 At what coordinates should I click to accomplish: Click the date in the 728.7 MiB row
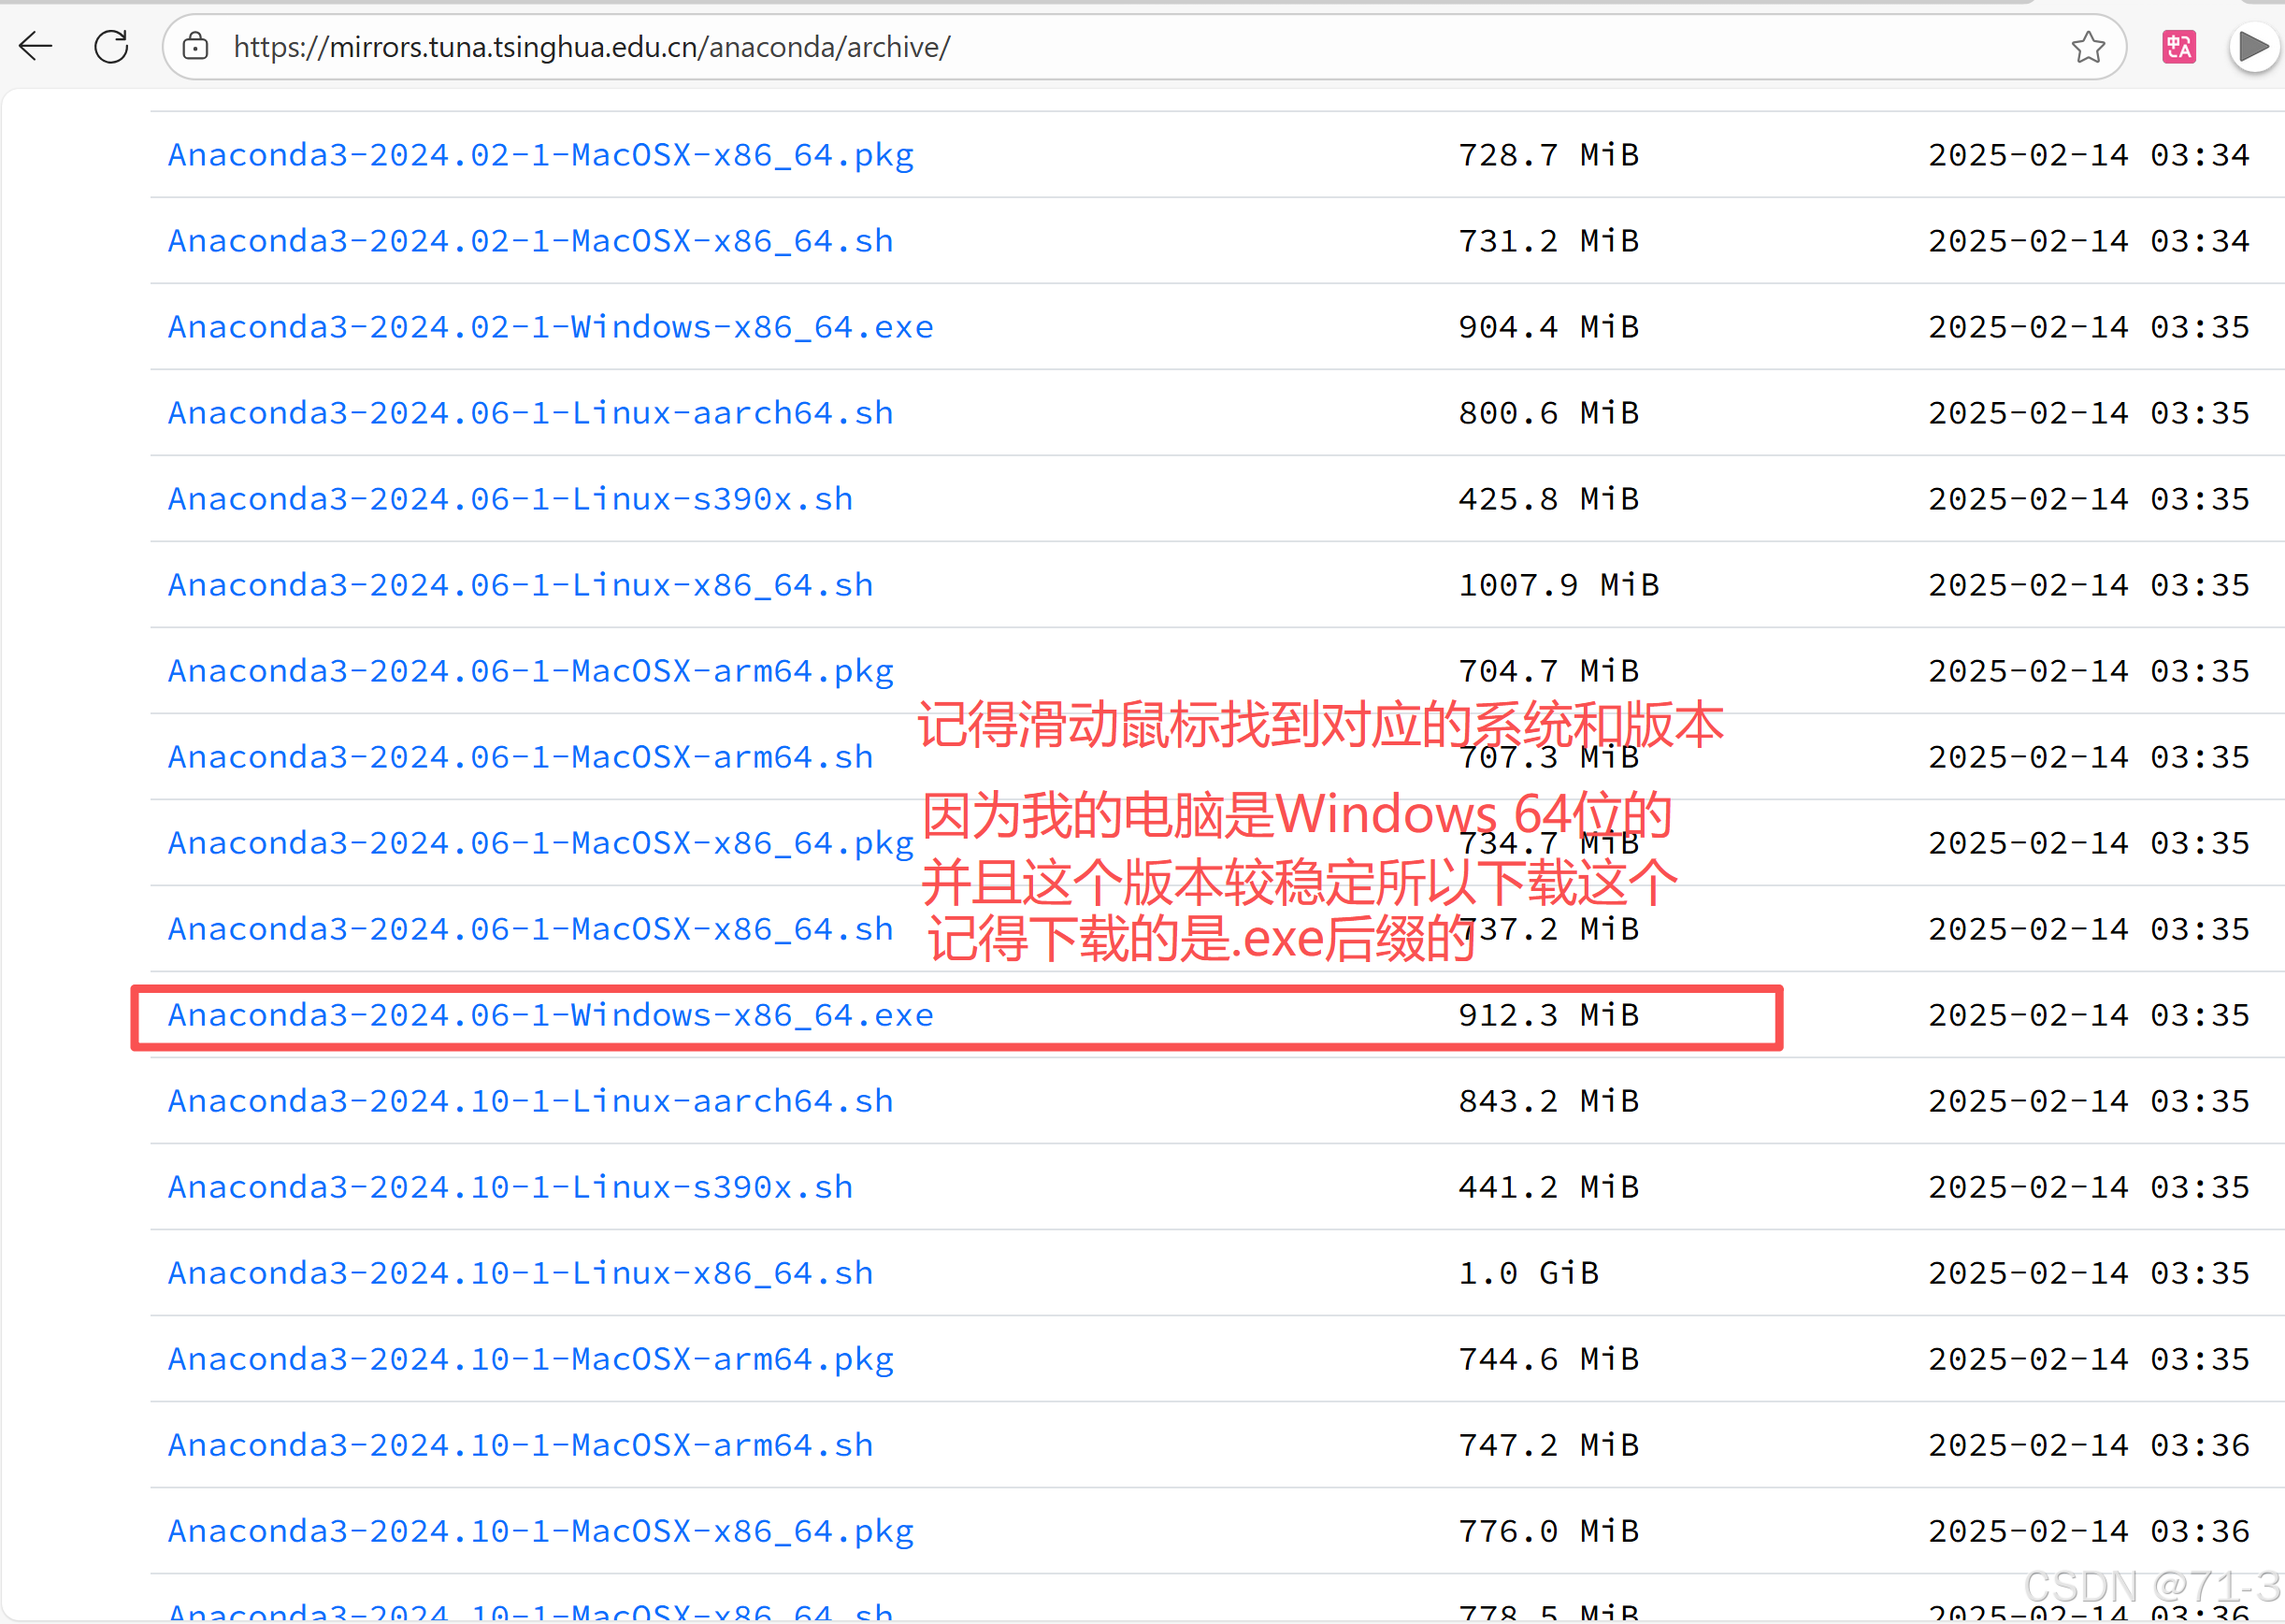(x=2089, y=155)
